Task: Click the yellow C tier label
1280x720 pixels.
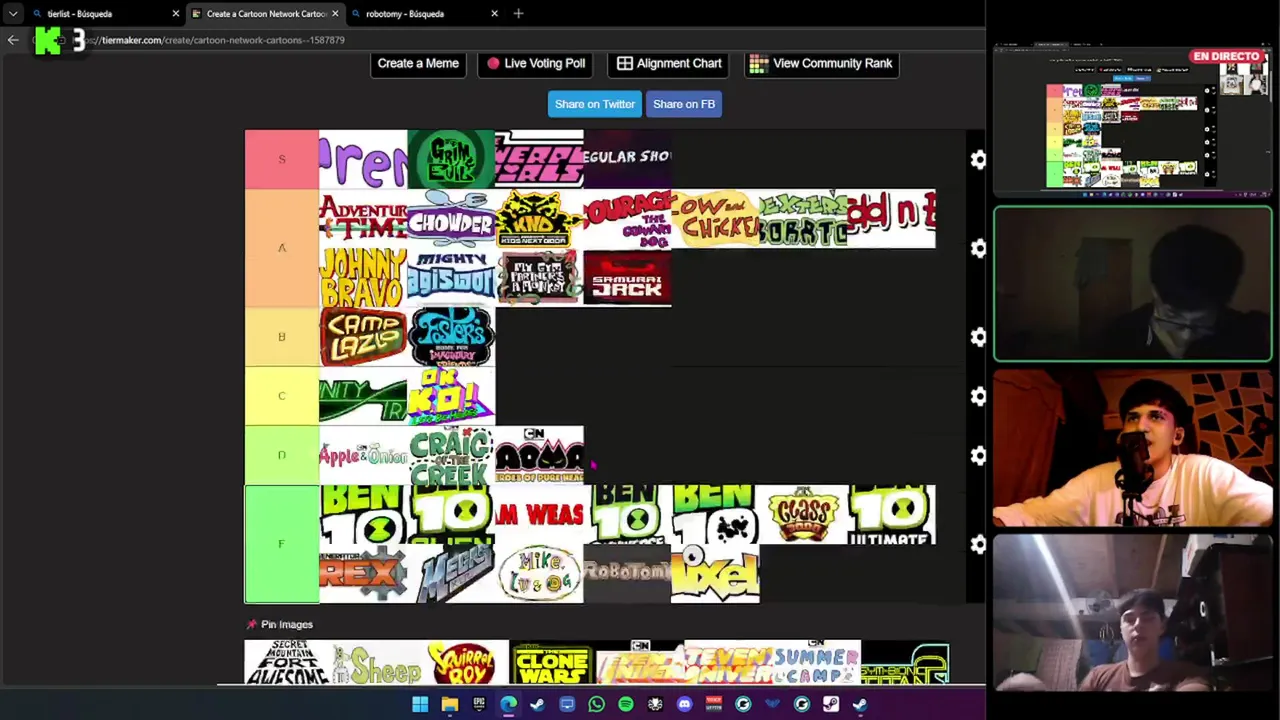Action: click(282, 396)
